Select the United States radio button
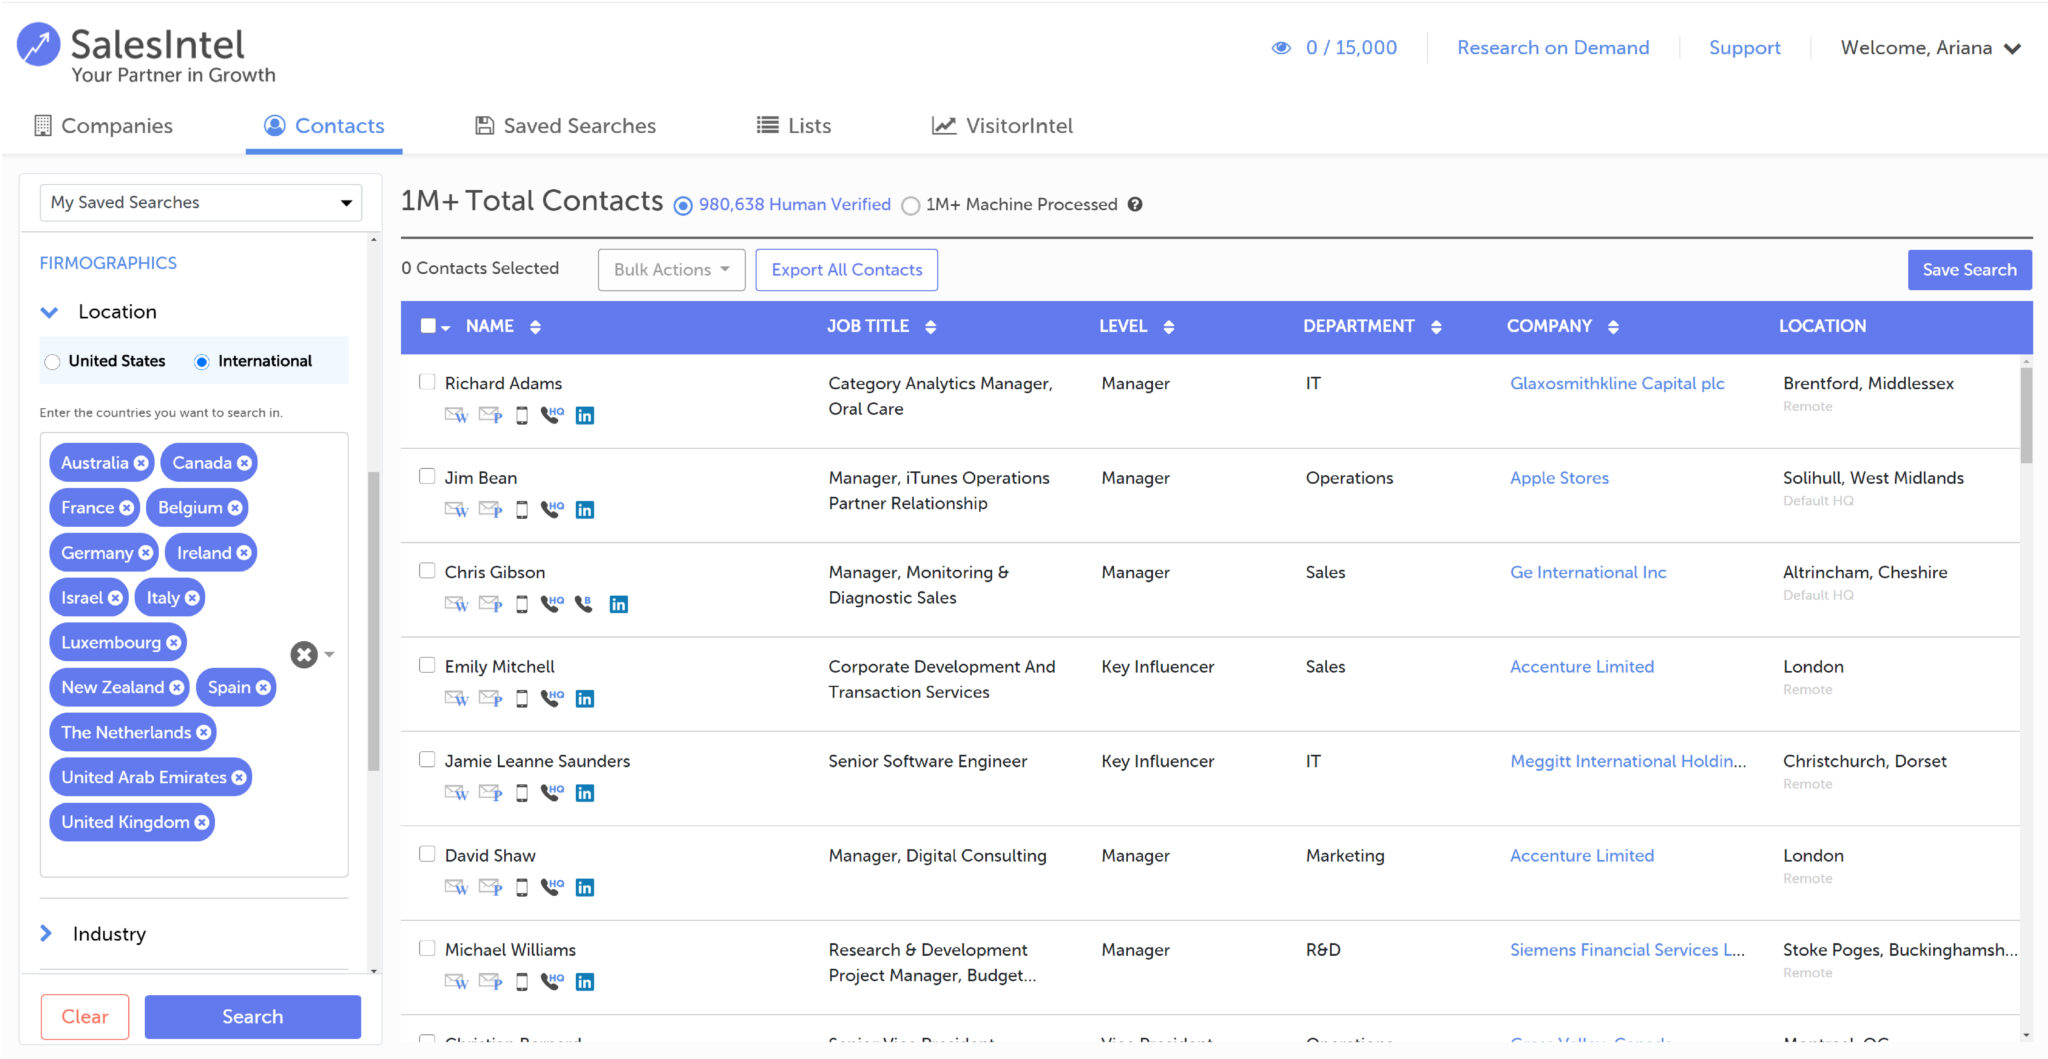 52,362
